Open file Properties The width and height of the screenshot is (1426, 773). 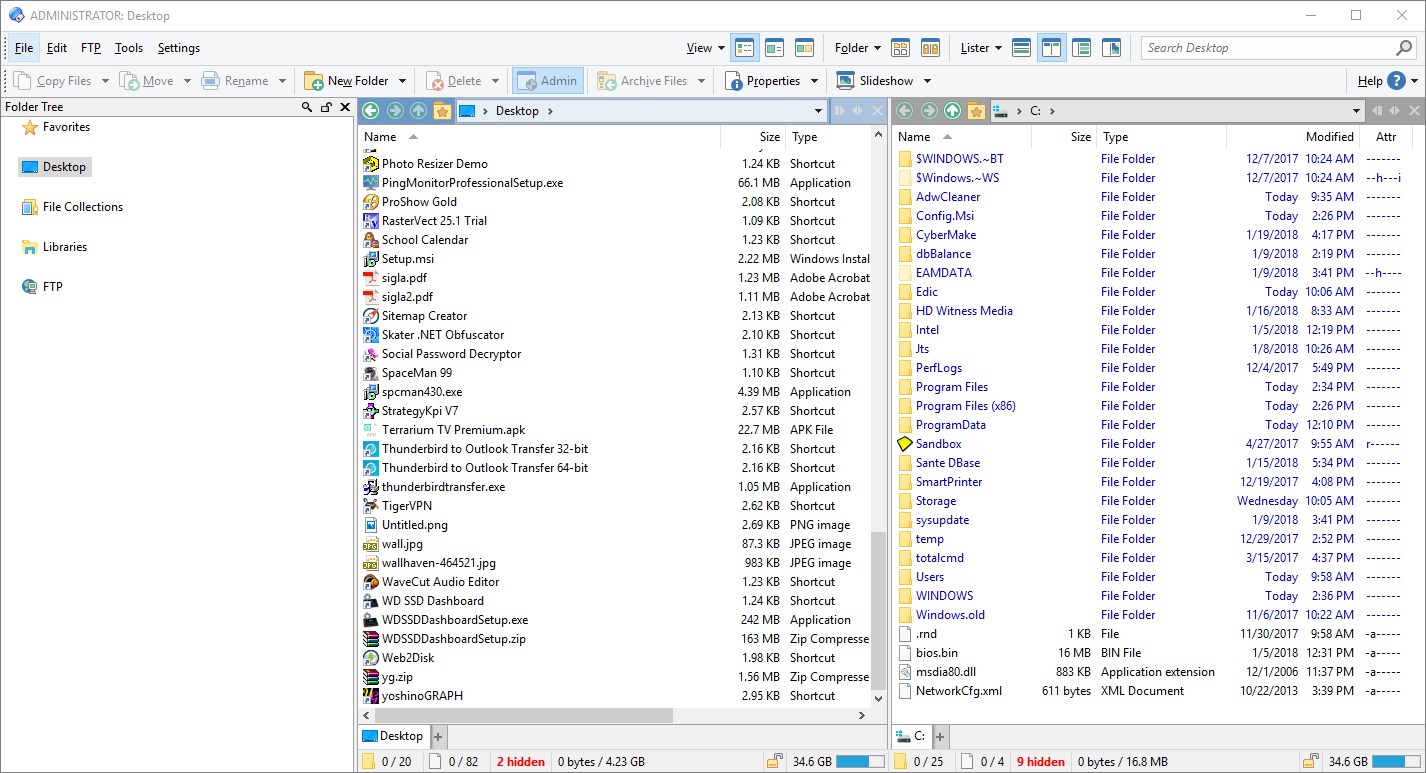762,81
